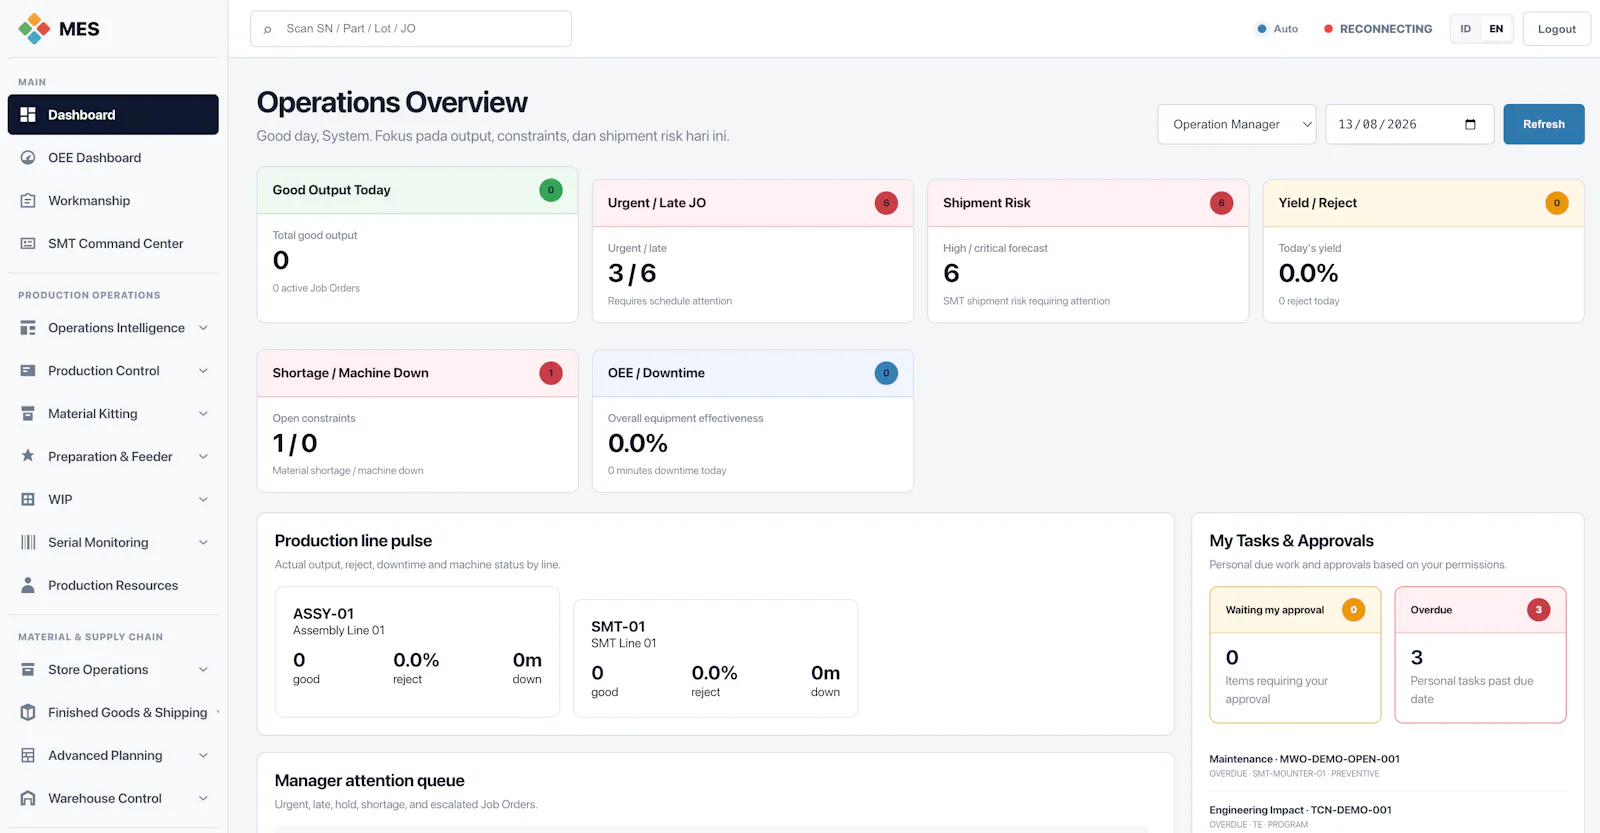Viewport: 1600px width, 833px height.
Task: Toggle the Auto refresh indicator
Action: [x=1277, y=29]
